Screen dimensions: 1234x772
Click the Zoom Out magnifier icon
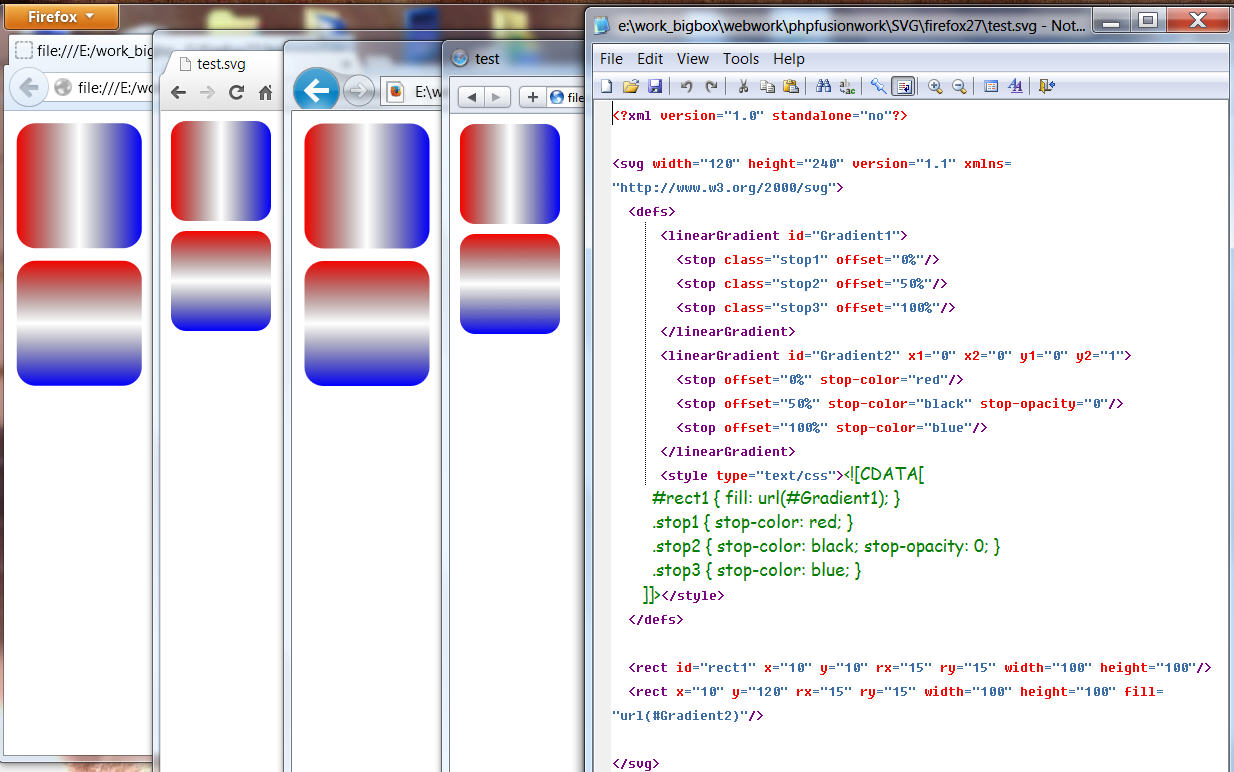coord(959,87)
